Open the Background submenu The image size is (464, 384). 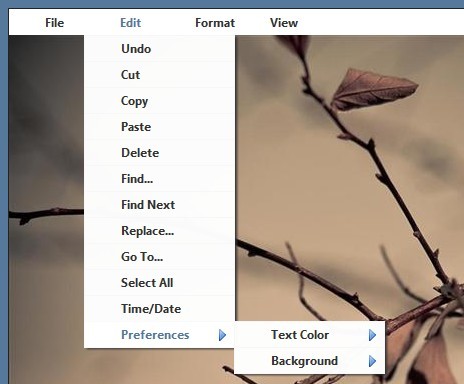click(x=310, y=361)
